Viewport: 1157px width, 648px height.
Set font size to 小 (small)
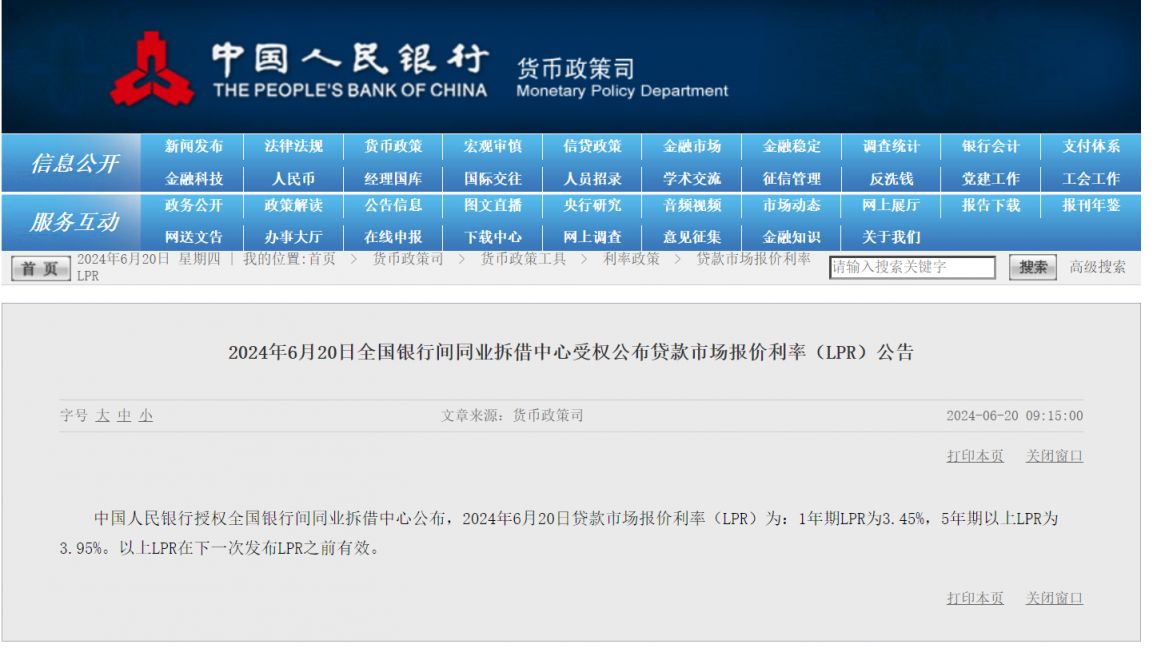click(146, 416)
